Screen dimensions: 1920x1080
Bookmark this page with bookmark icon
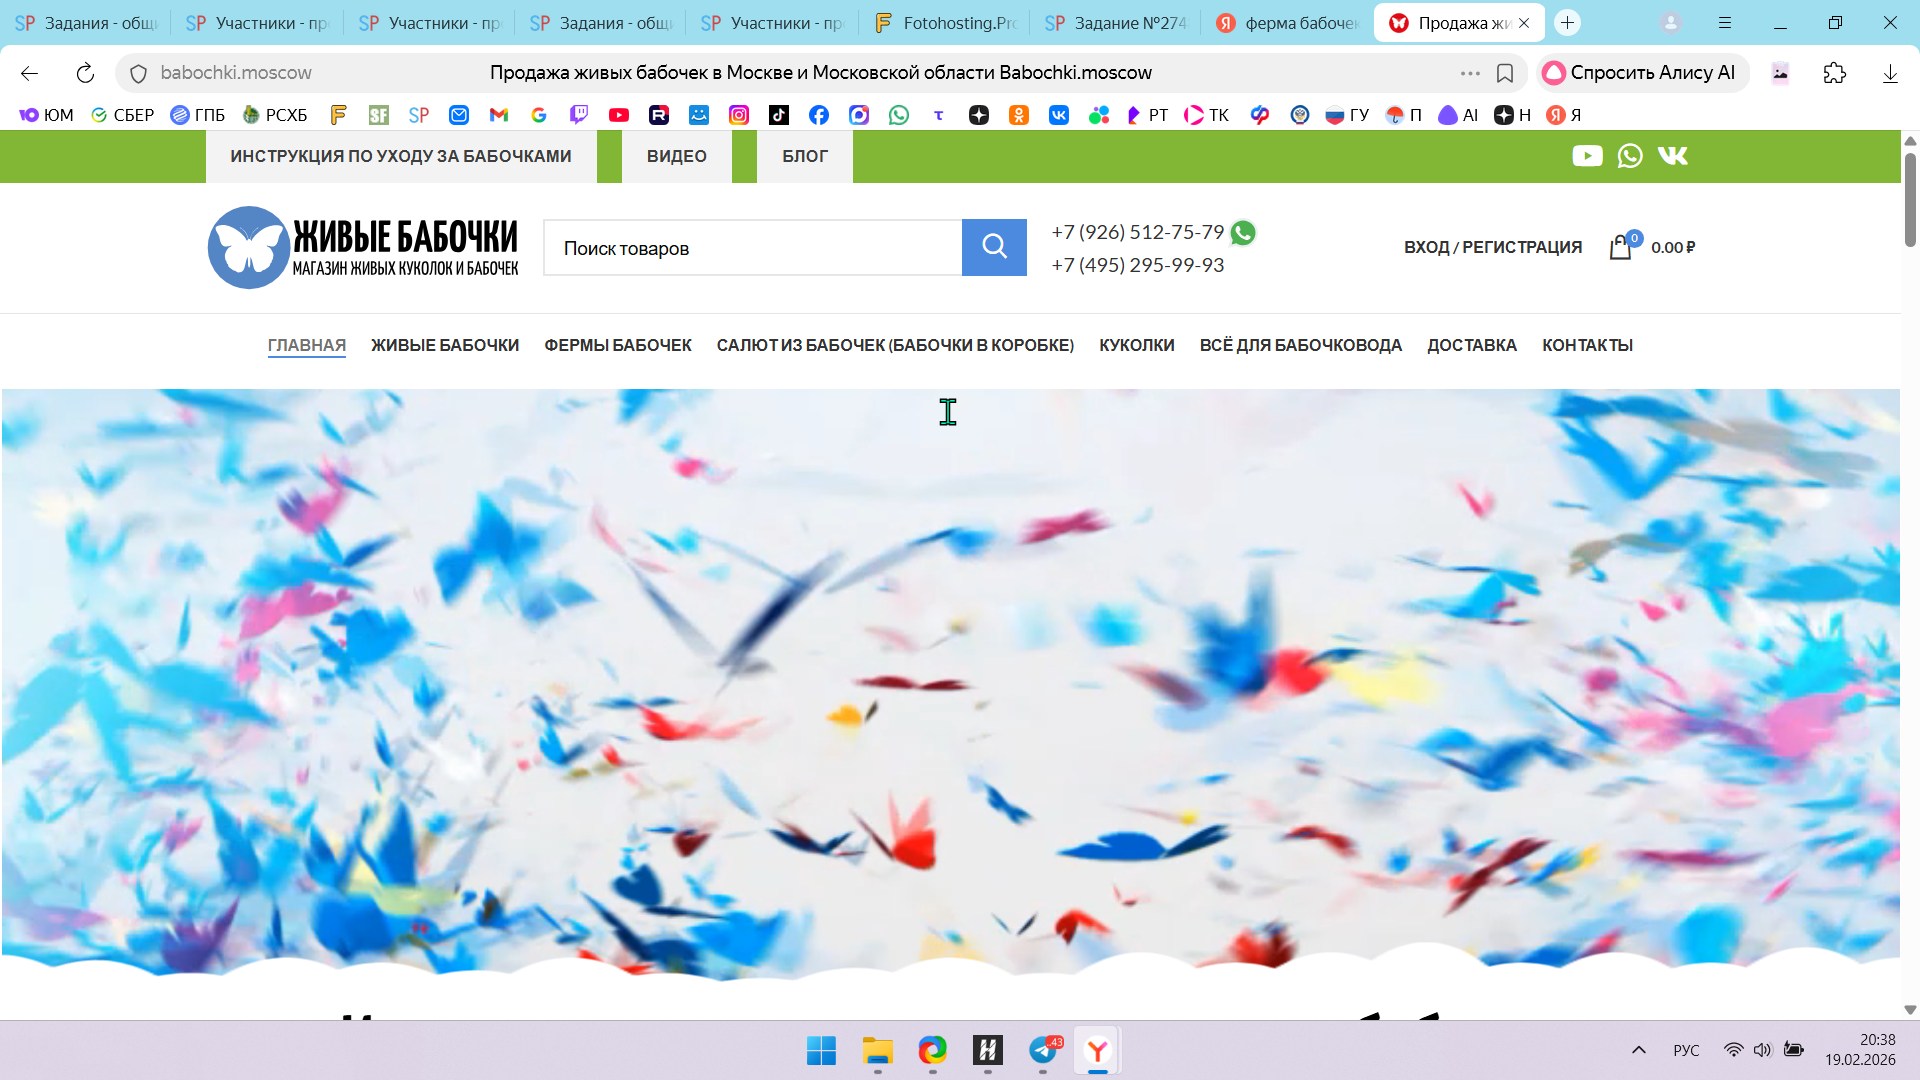pos(1505,73)
